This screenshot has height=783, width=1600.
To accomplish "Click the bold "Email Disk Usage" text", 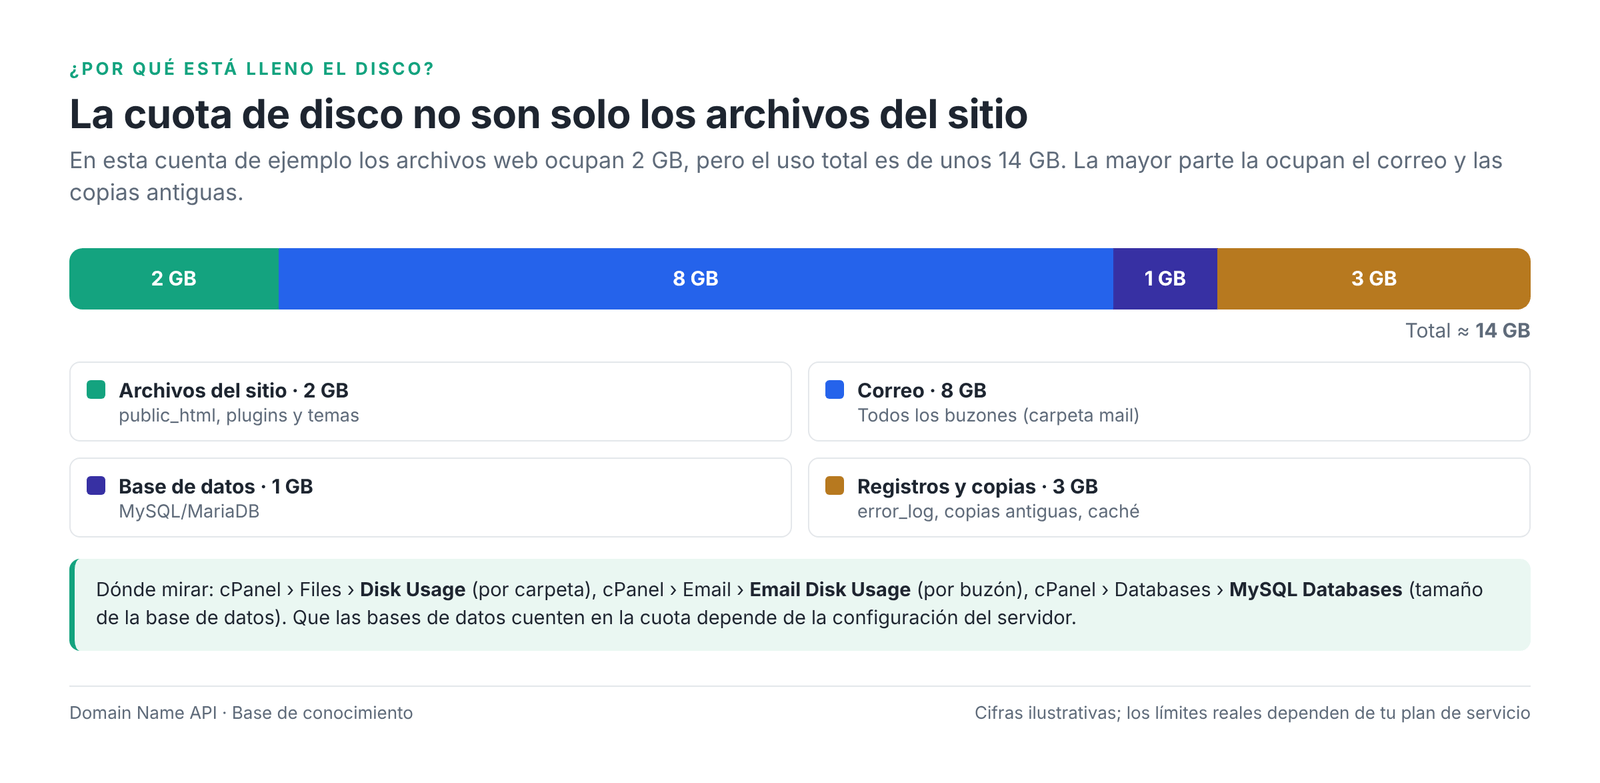I will pyautogui.click(x=830, y=590).
